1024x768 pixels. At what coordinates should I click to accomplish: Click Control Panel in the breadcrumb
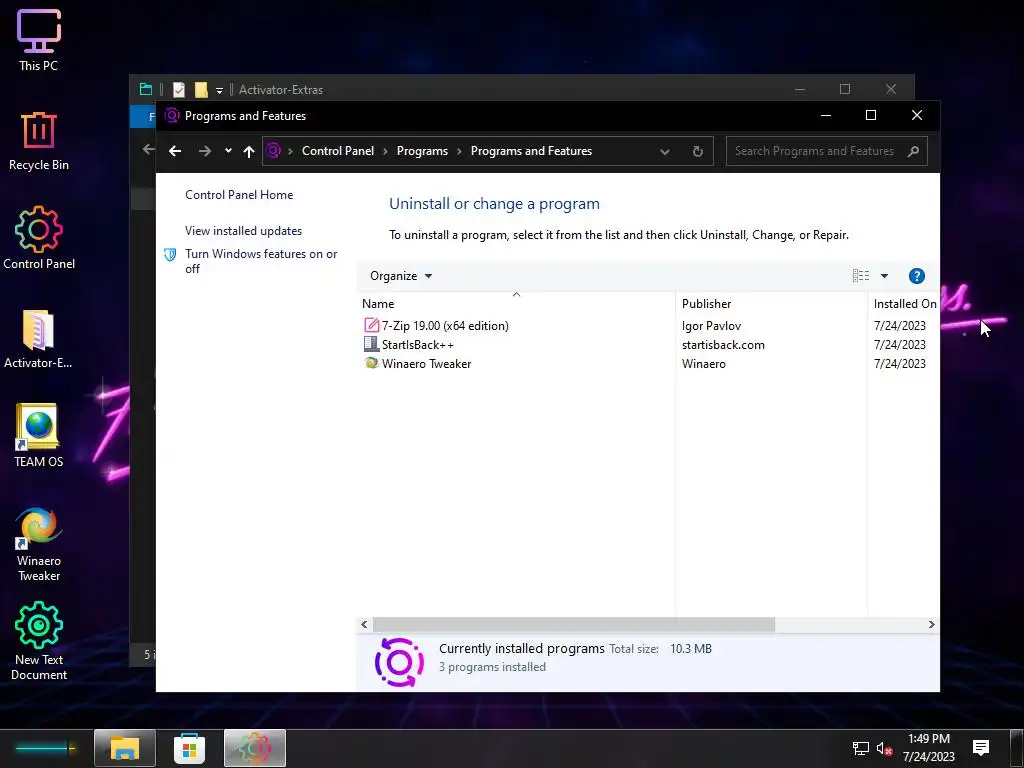click(338, 151)
